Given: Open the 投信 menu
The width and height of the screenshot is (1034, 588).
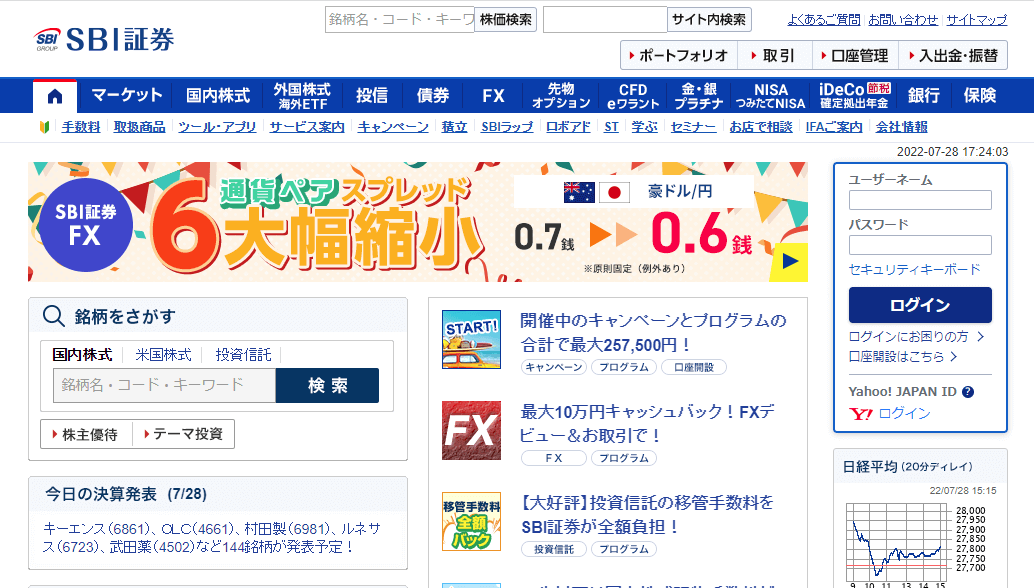Looking at the screenshot, I should point(372,96).
